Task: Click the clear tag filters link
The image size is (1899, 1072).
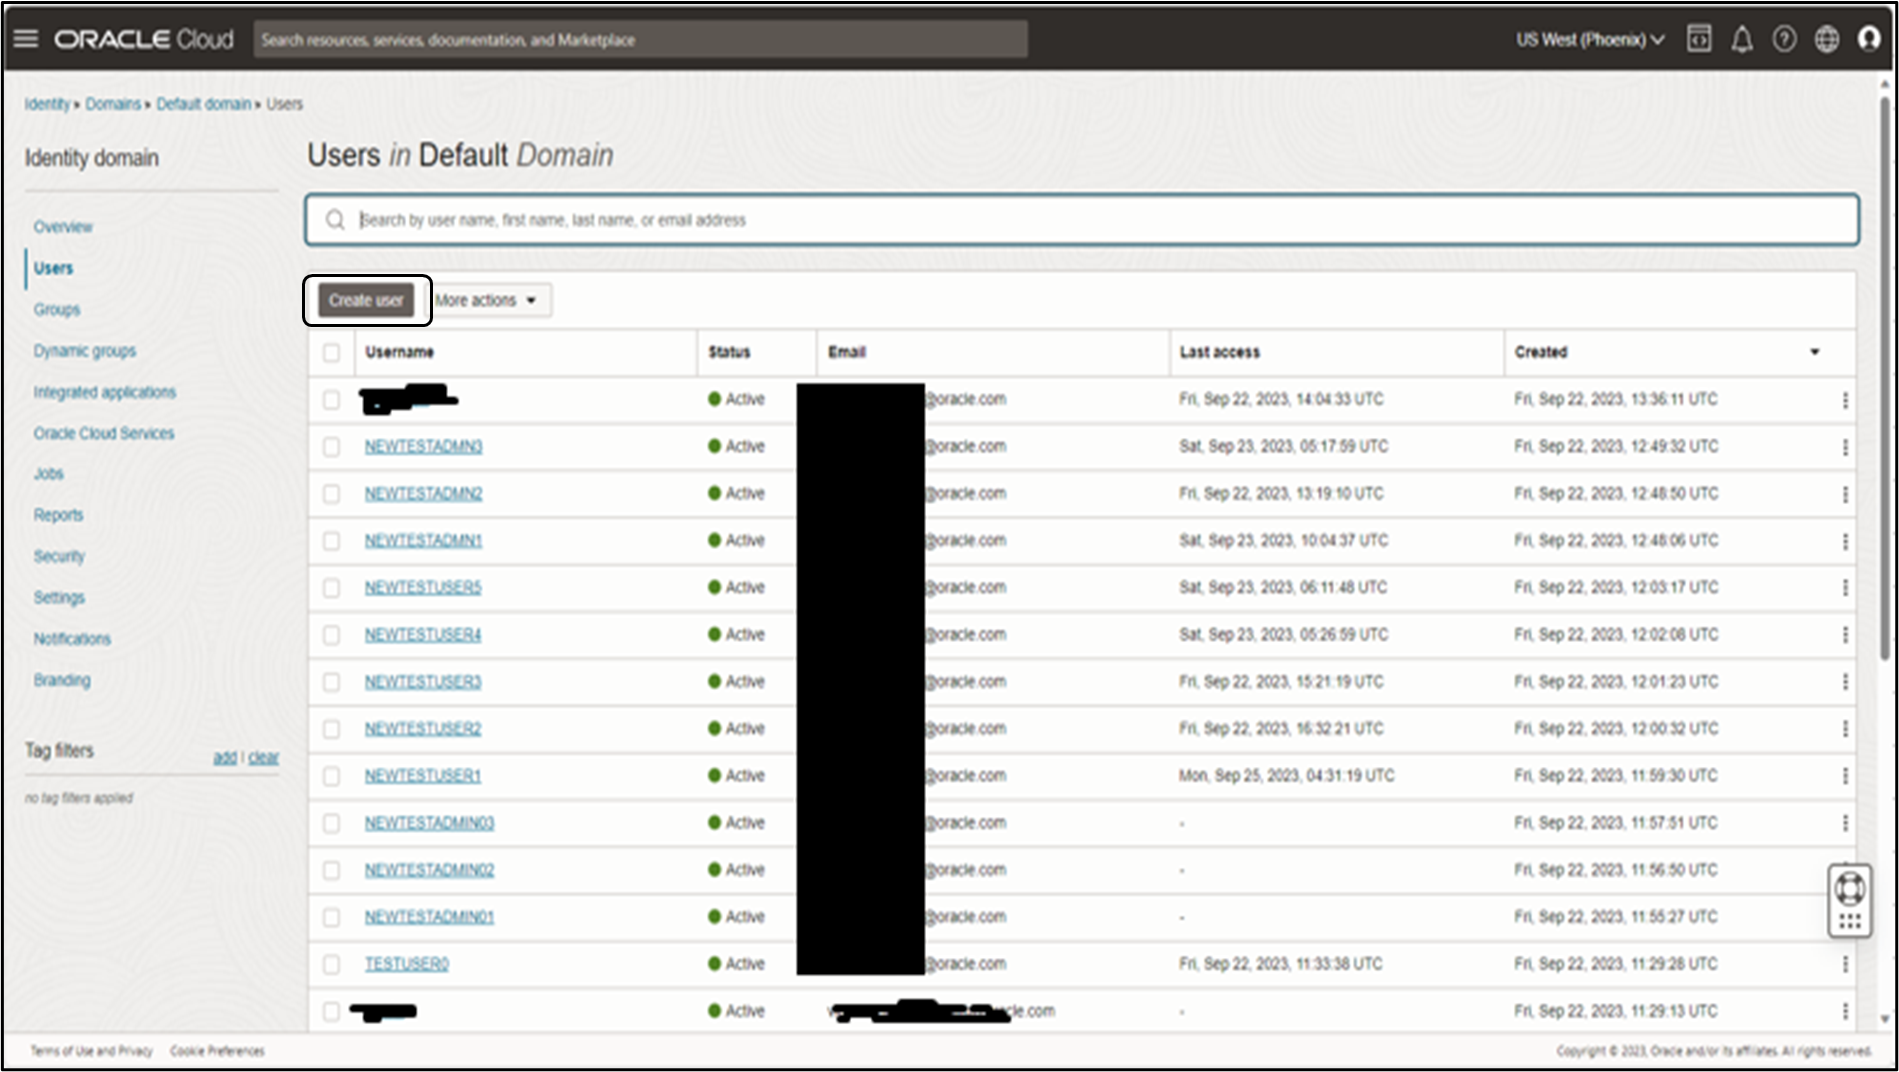Action: tap(264, 758)
